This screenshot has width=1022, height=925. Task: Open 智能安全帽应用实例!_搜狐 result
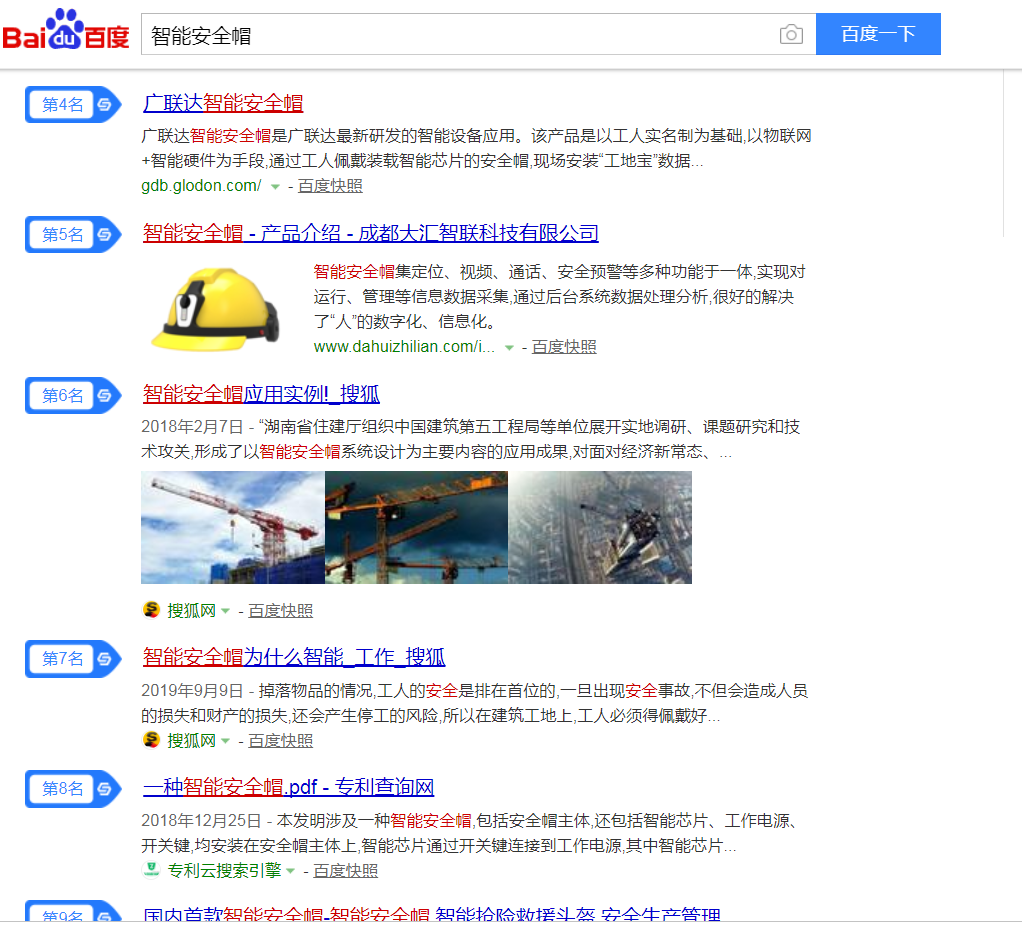(261, 394)
